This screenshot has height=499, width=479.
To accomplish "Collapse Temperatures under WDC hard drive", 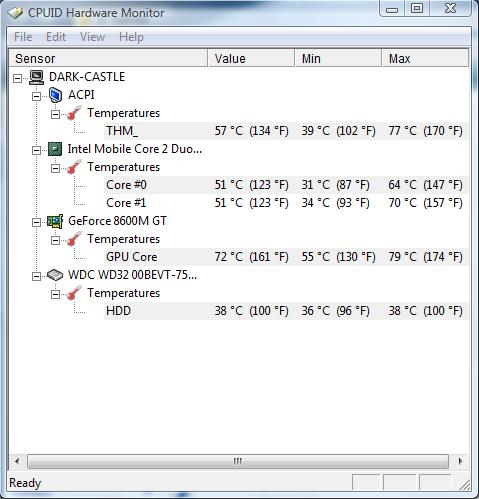I will pyautogui.click(x=55, y=294).
